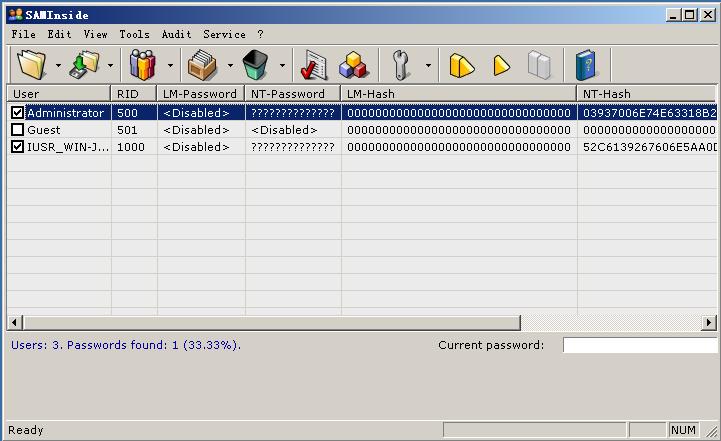Select the Administrator user name cell
This screenshot has width=721, height=441.
click(x=65, y=113)
